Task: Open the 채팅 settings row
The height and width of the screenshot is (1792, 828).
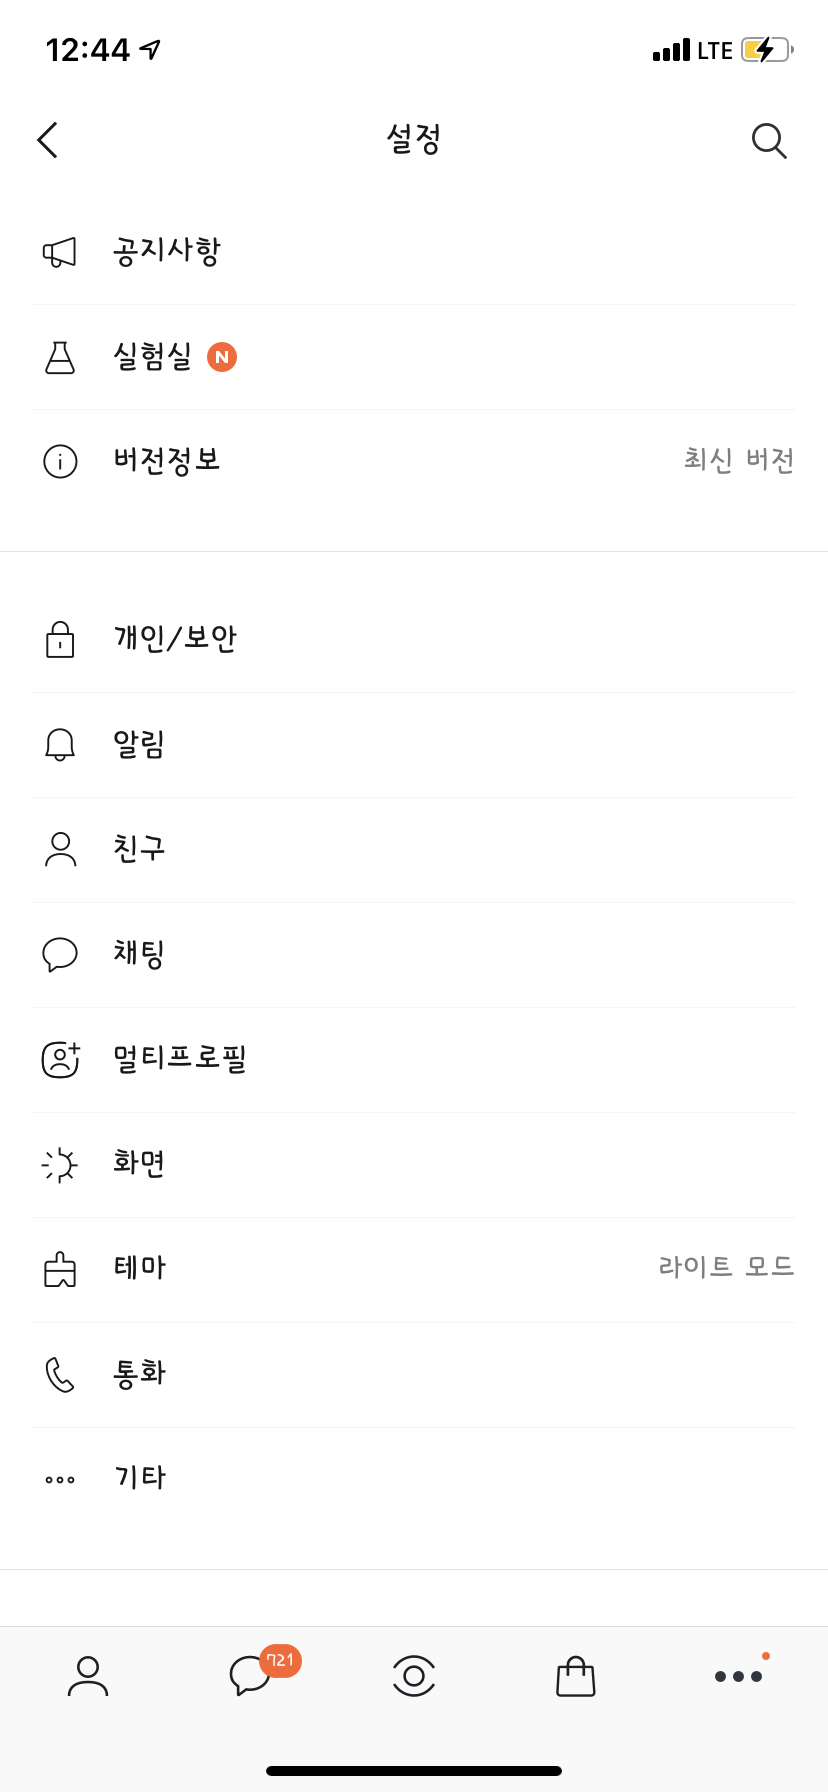Action: coord(414,955)
